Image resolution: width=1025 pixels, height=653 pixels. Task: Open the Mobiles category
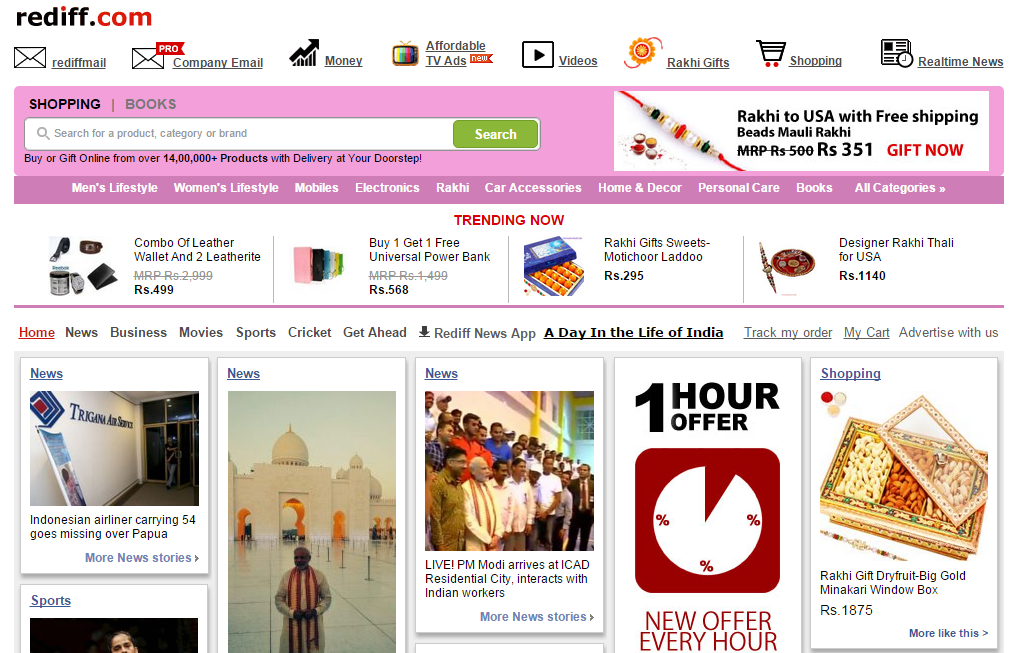click(x=316, y=188)
